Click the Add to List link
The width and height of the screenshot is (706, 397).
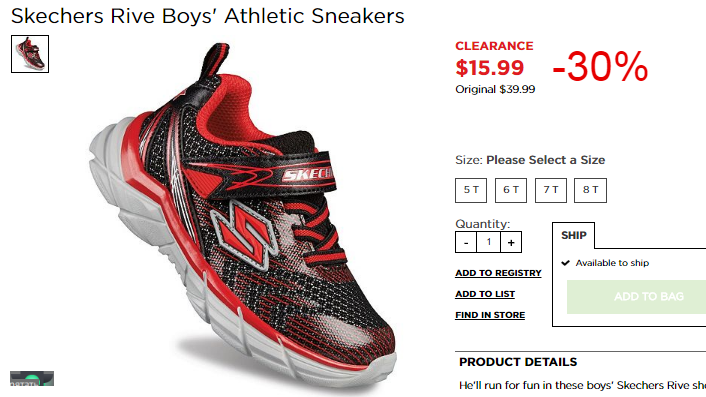point(485,294)
